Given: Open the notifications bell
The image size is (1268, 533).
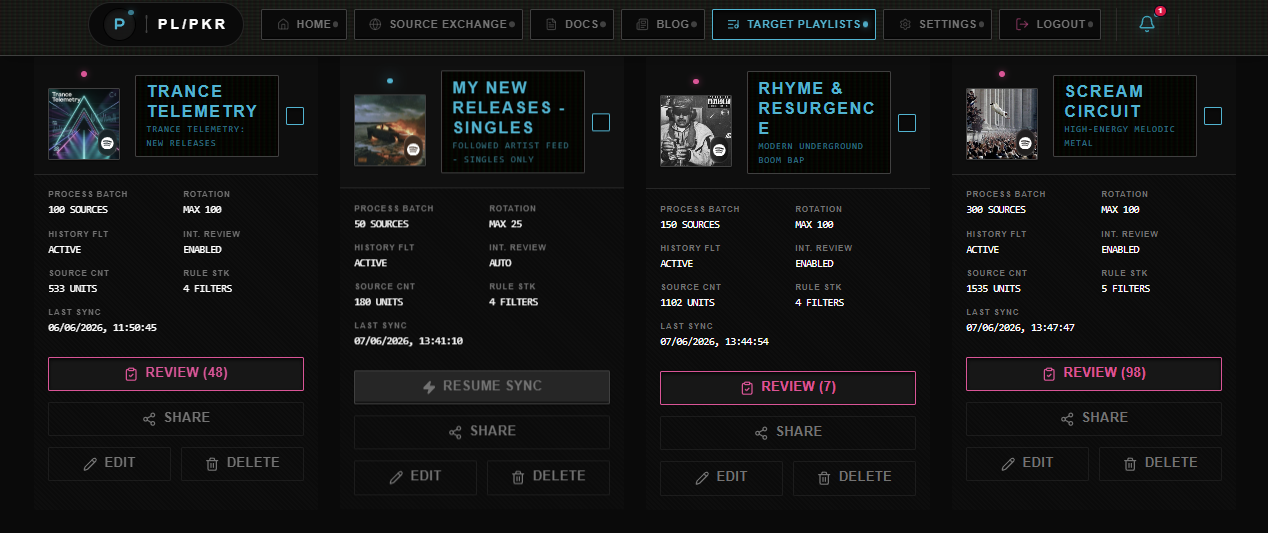Looking at the screenshot, I should pyautogui.click(x=1147, y=24).
